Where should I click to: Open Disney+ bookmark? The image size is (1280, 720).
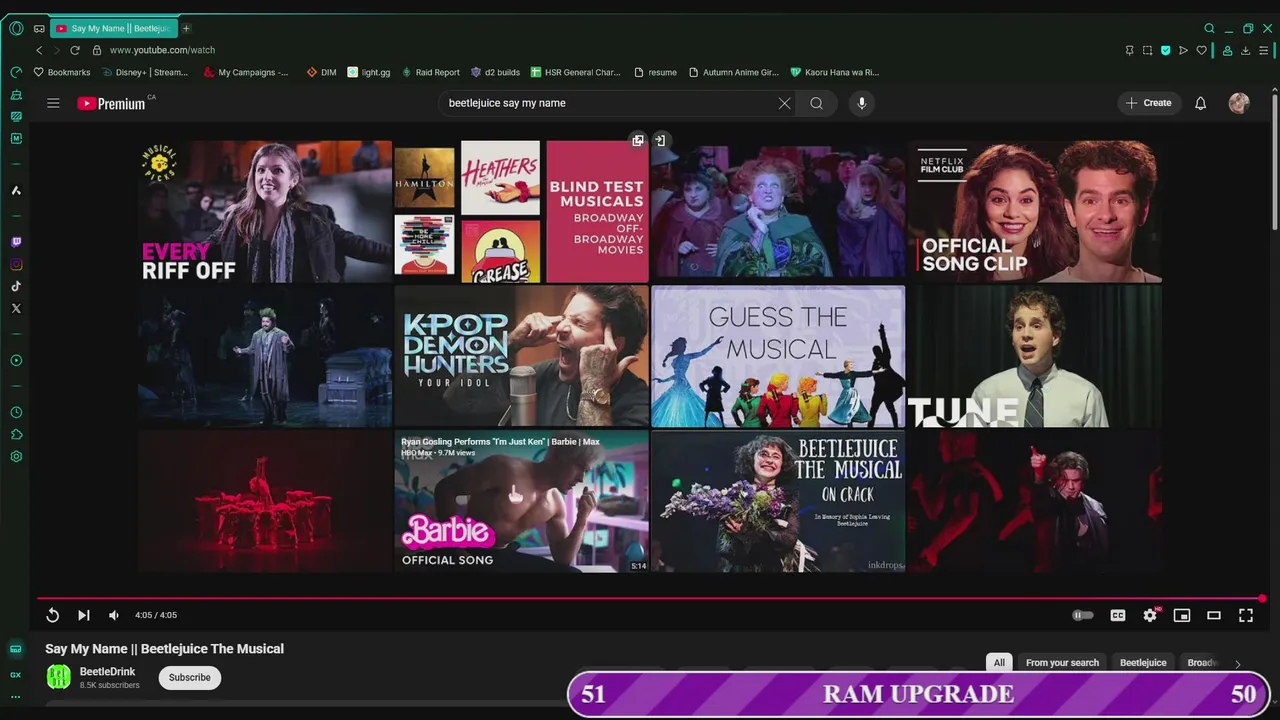[145, 72]
